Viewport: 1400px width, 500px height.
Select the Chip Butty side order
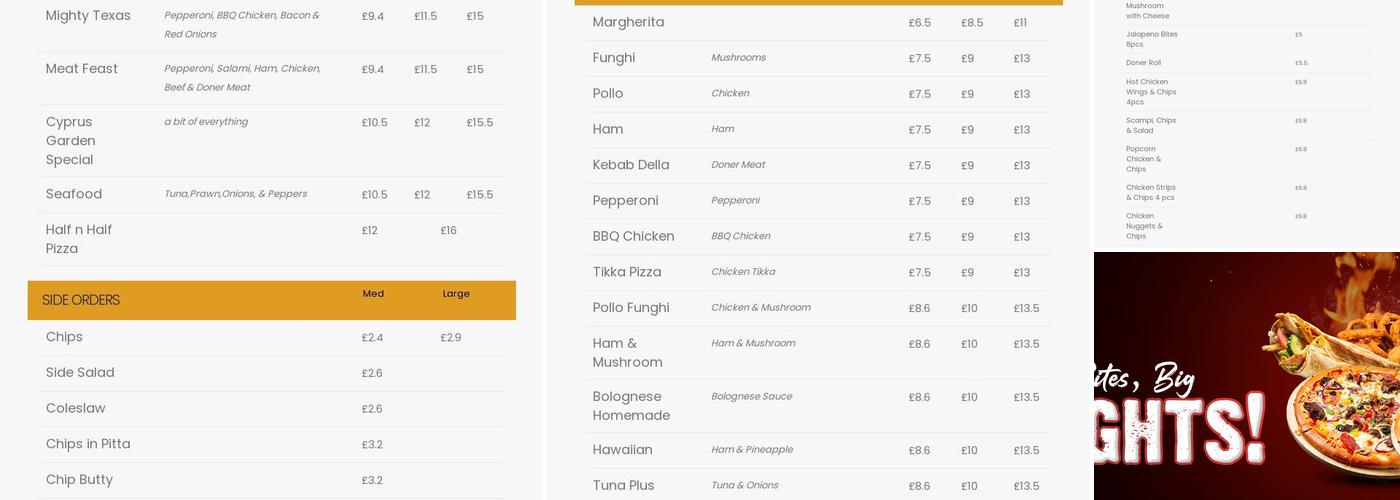79,480
